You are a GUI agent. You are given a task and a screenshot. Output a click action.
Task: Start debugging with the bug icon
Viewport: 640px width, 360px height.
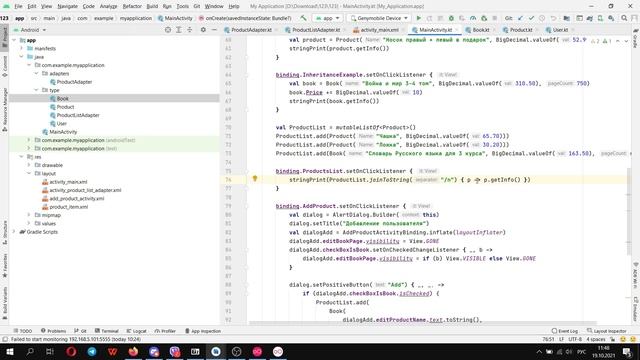coord(451,18)
